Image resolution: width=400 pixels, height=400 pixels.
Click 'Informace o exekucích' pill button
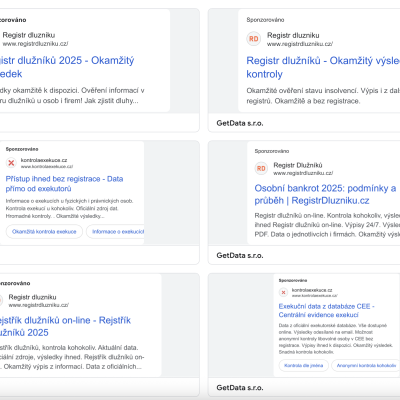115,232
